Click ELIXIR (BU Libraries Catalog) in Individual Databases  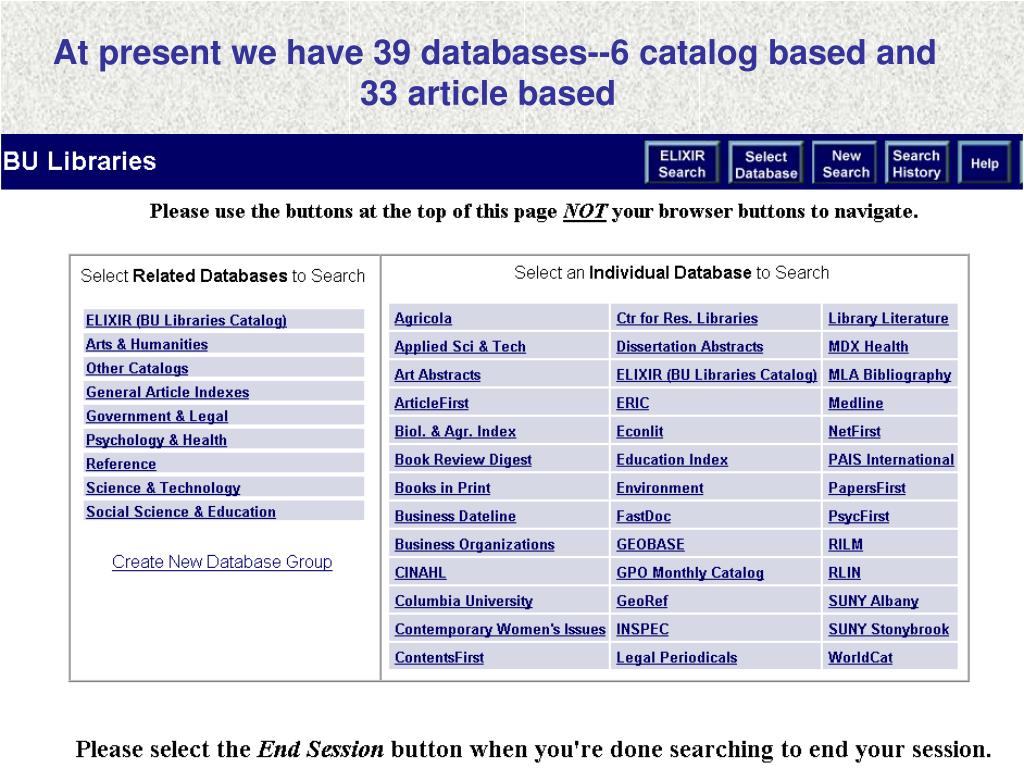point(716,375)
